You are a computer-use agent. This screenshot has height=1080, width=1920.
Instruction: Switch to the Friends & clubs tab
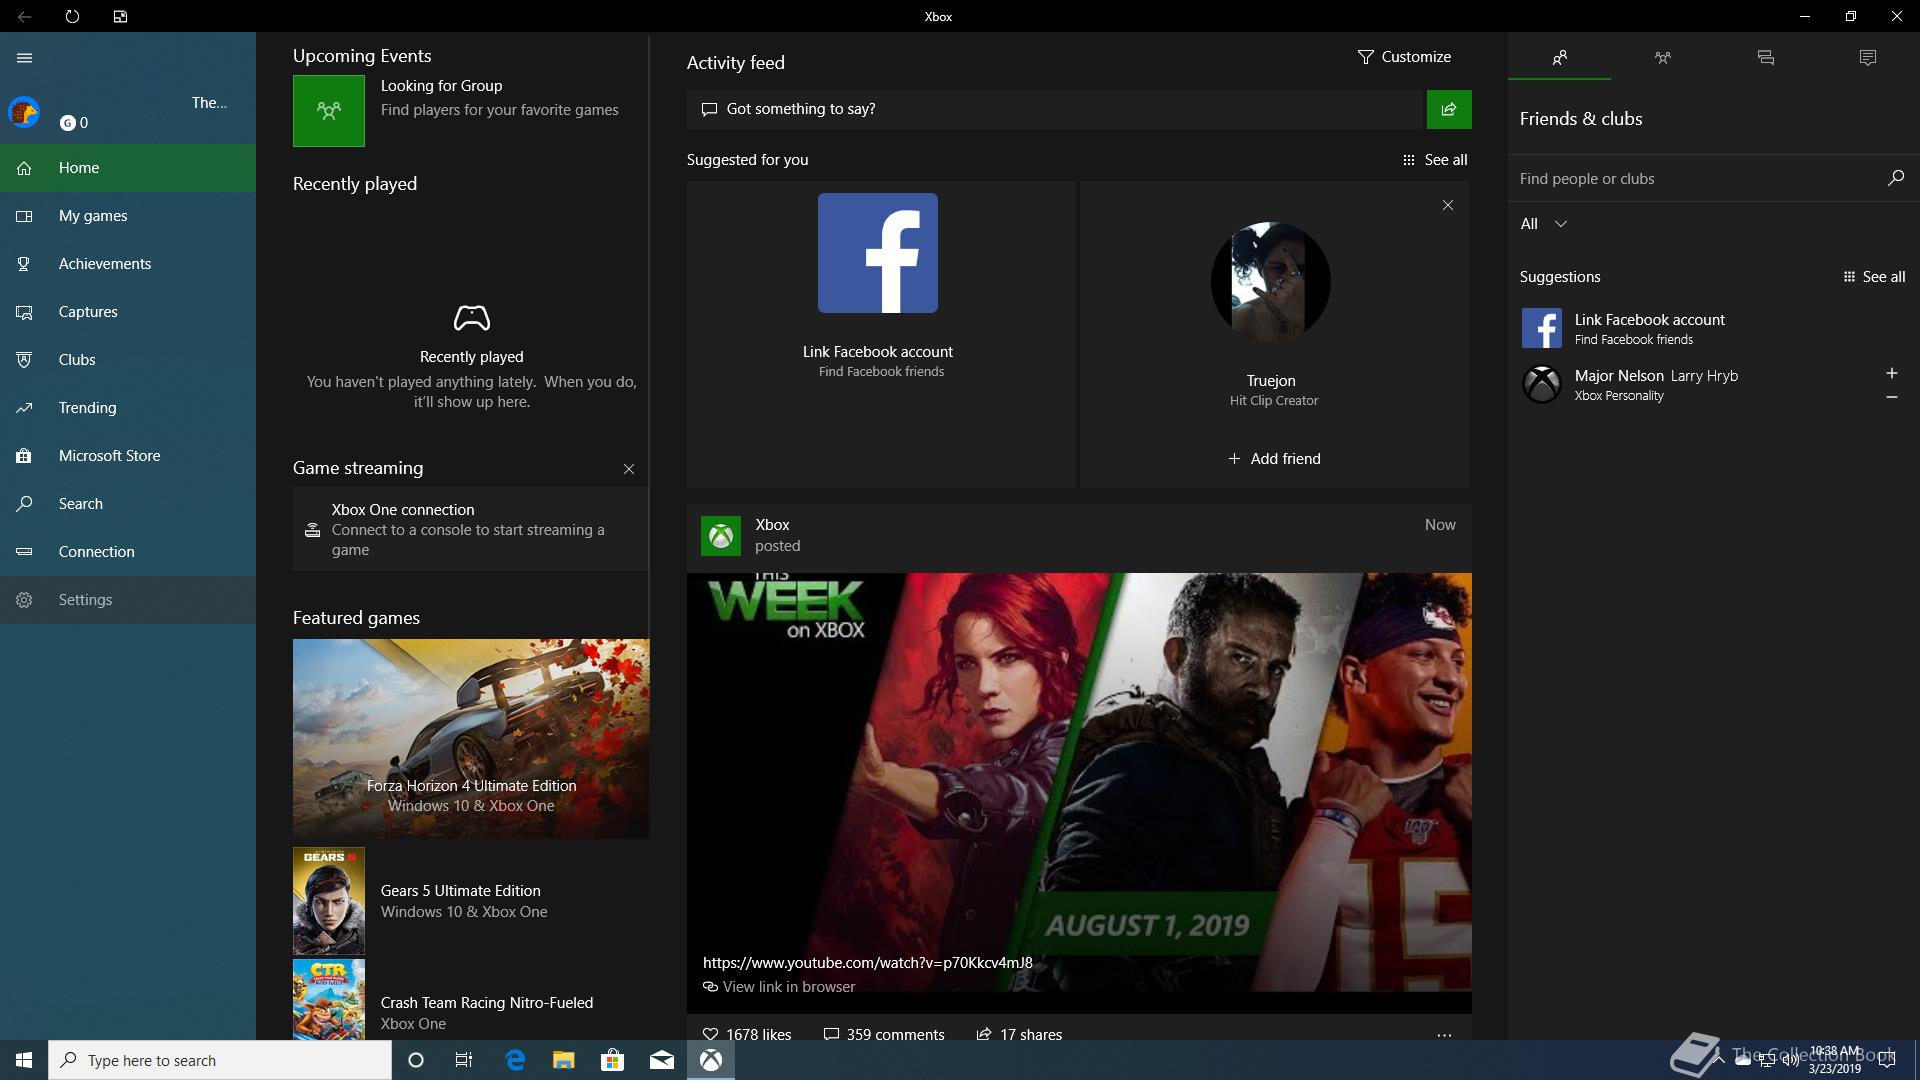pos(1559,58)
